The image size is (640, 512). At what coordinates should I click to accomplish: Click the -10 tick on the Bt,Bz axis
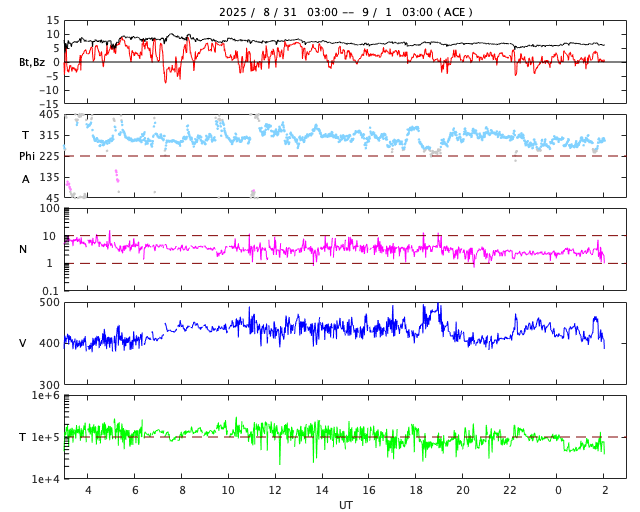pos(49,90)
